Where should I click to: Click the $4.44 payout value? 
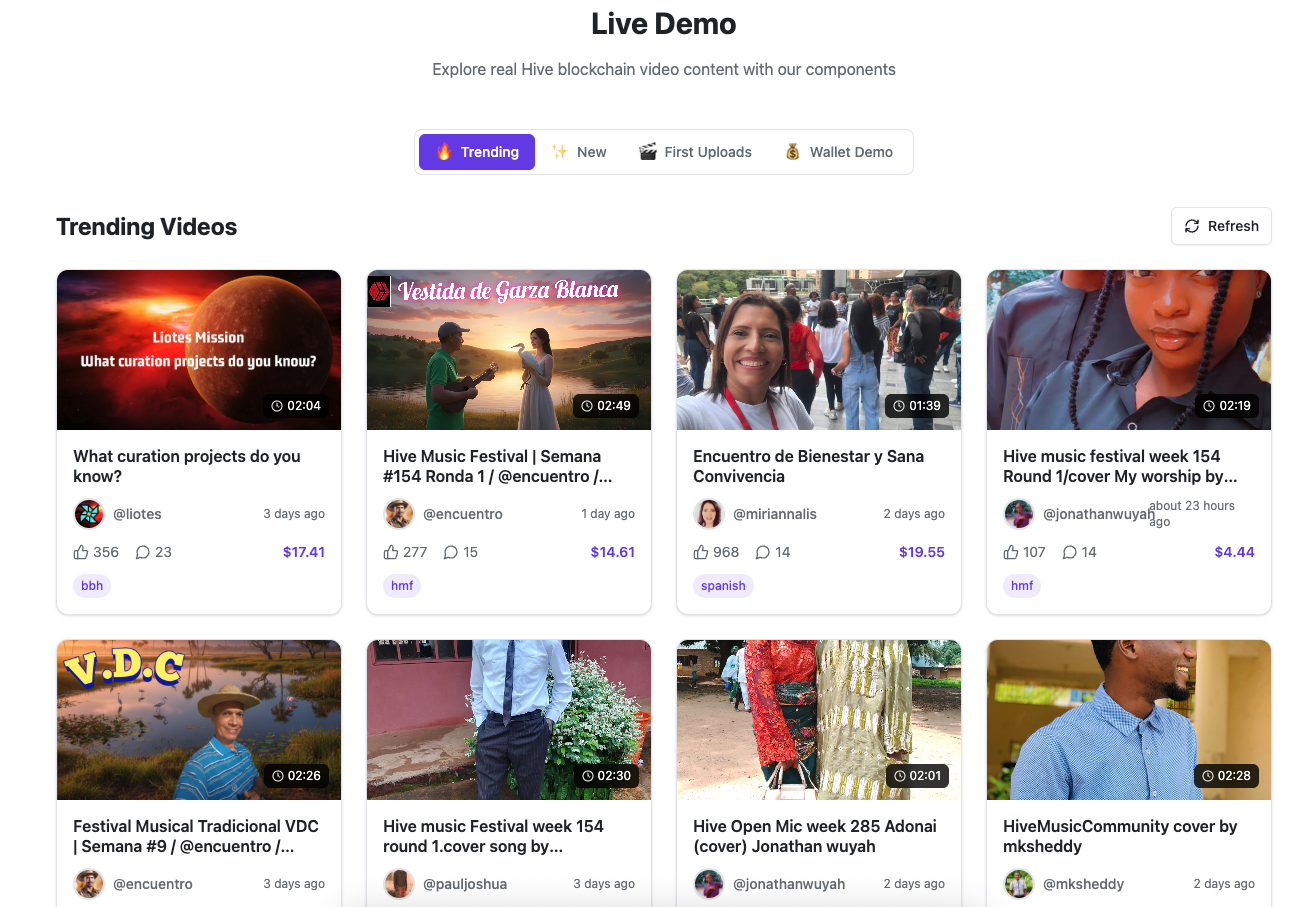[1235, 552]
